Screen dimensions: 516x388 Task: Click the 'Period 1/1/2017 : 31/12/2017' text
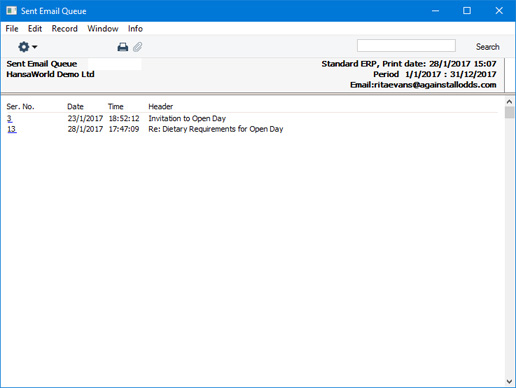[x=435, y=74]
